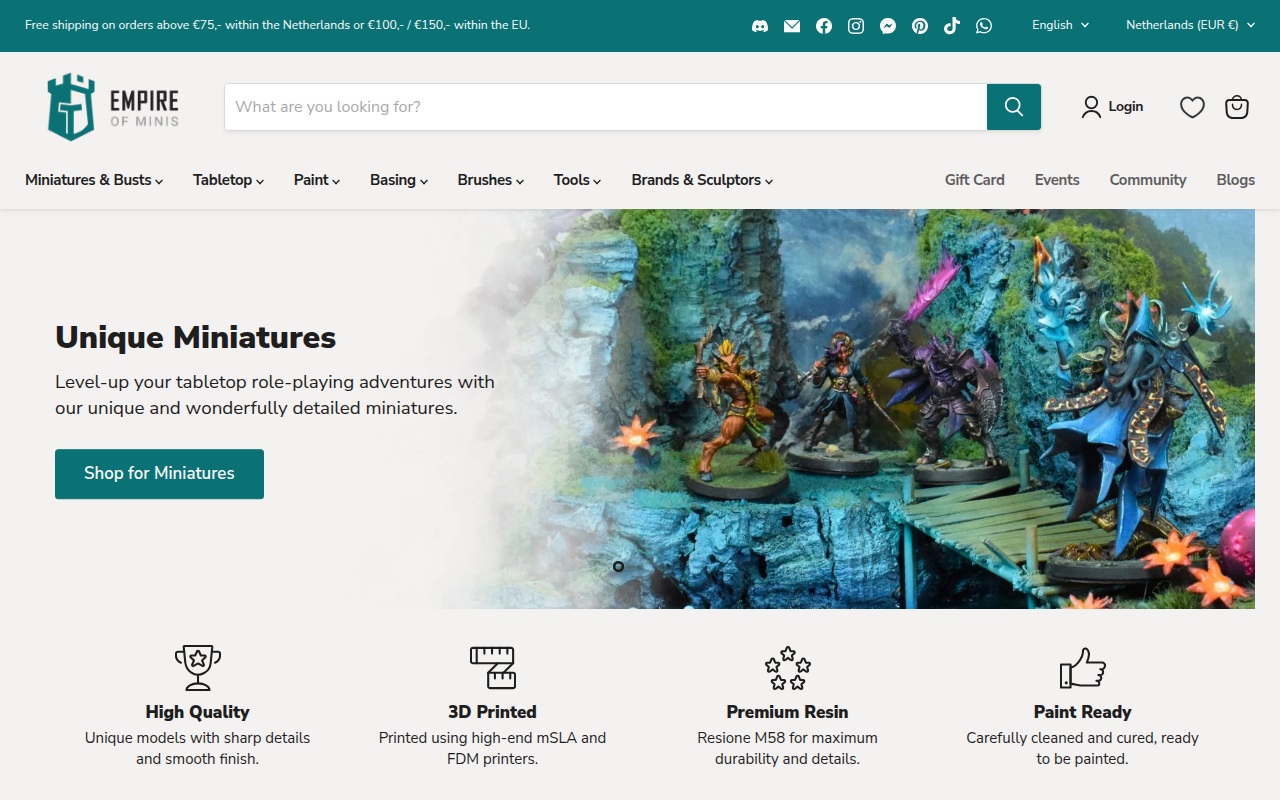The height and width of the screenshot is (800, 1280).
Task: Open the Facebook icon link
Action: tap(824, 26)
